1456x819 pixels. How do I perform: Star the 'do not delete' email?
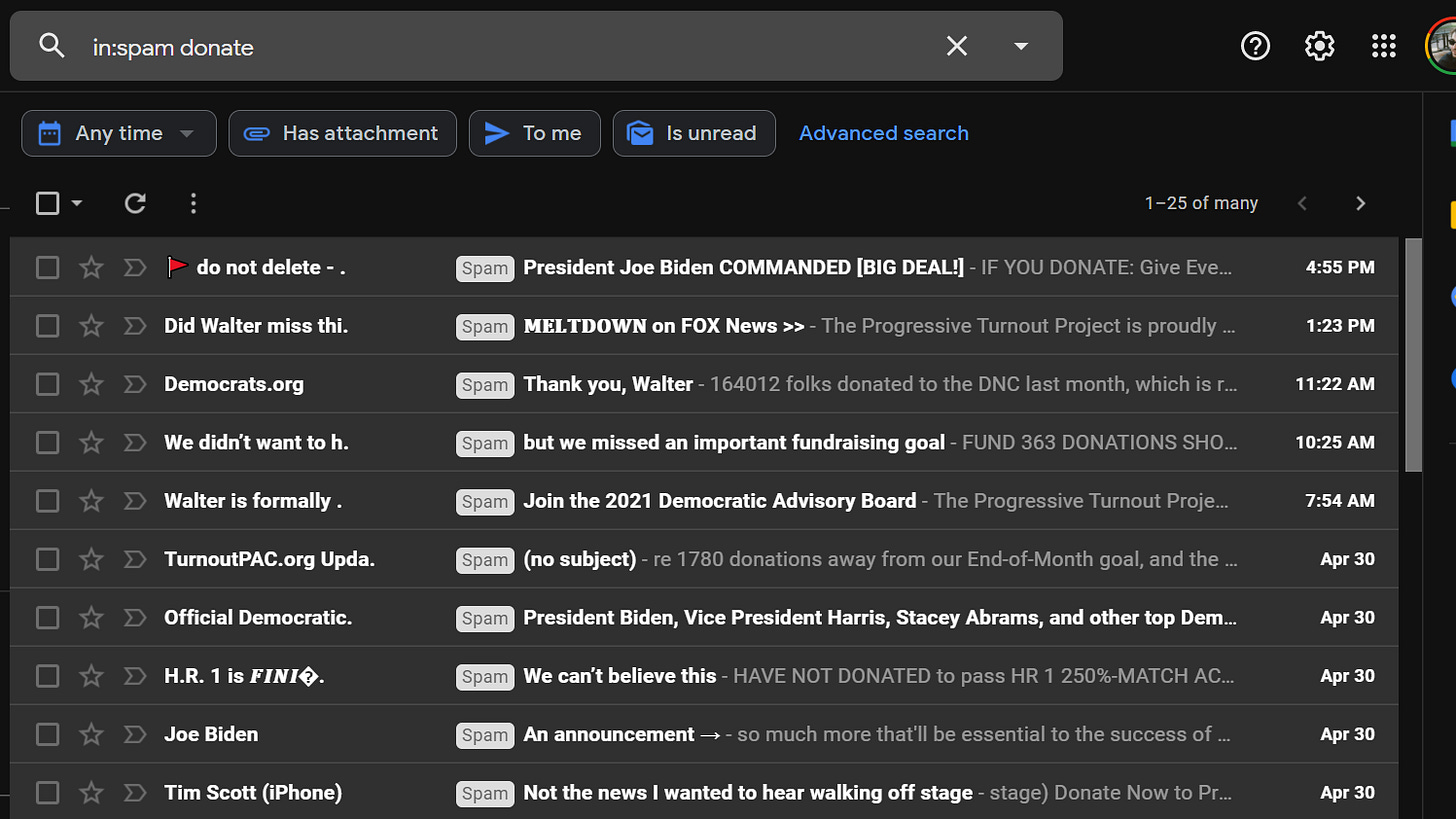(91, 267)
